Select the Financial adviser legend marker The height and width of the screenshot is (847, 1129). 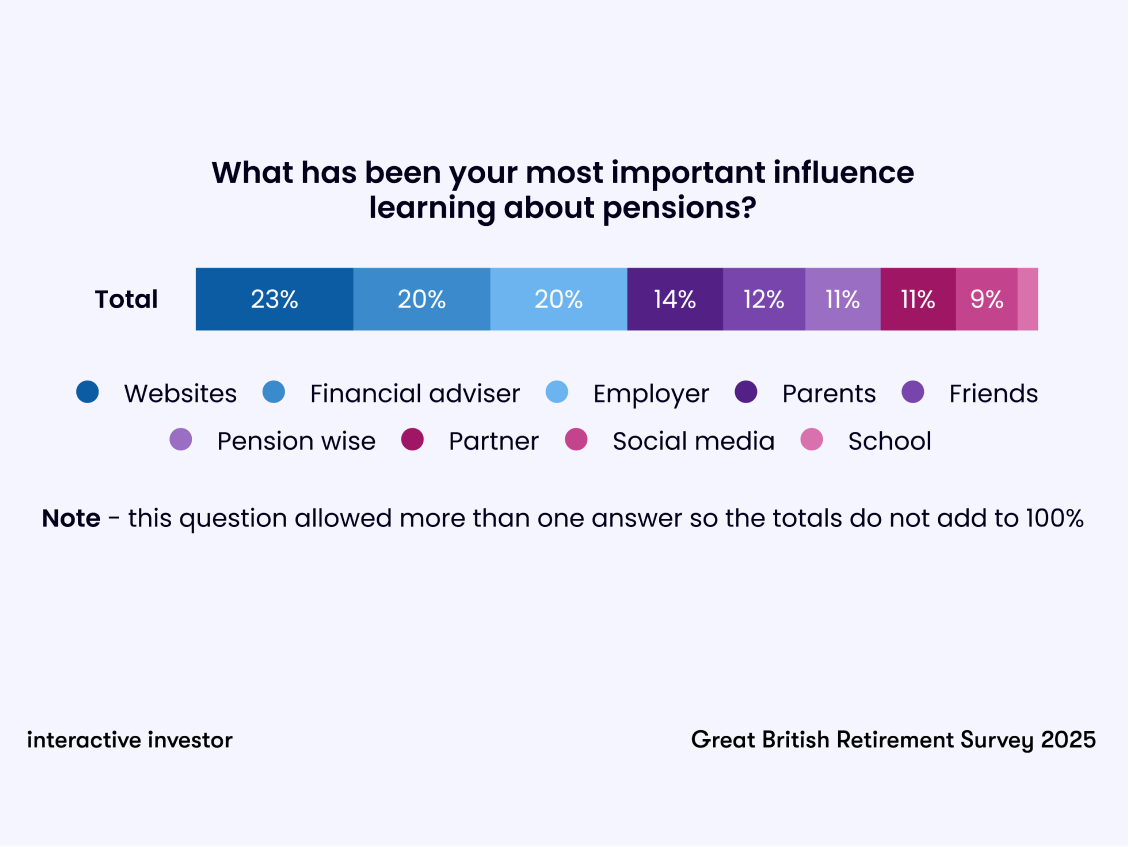[x=274, y=393]
